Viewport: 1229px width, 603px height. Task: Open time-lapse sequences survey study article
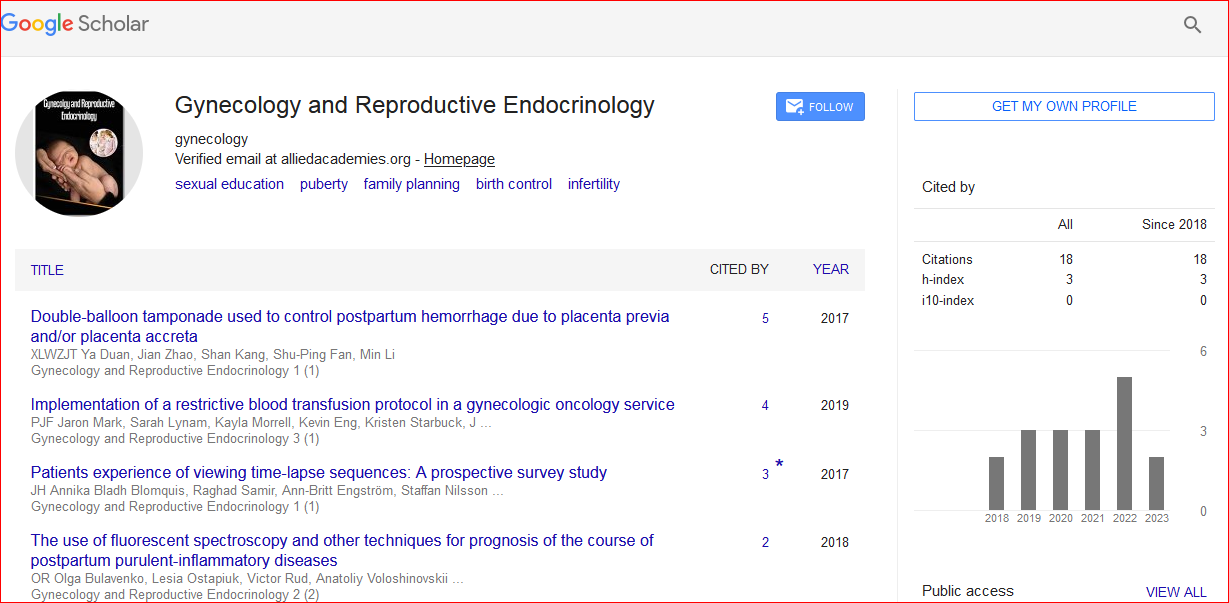[x=318, y=473]
